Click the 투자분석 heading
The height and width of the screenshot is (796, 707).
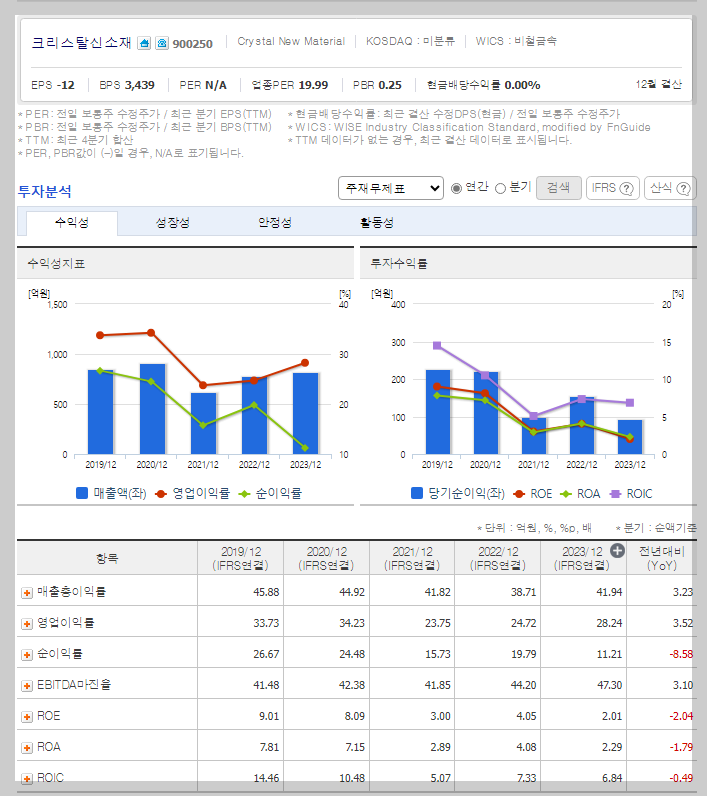[x=45, y=191]
